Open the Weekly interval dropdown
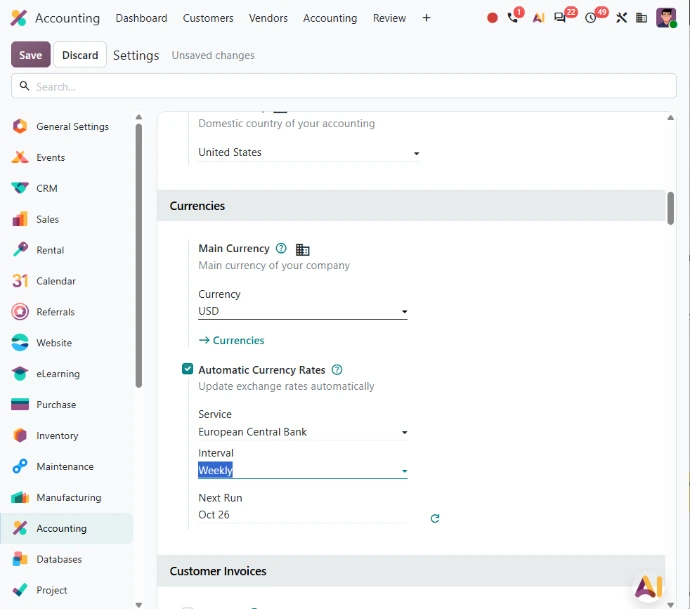 303,470
